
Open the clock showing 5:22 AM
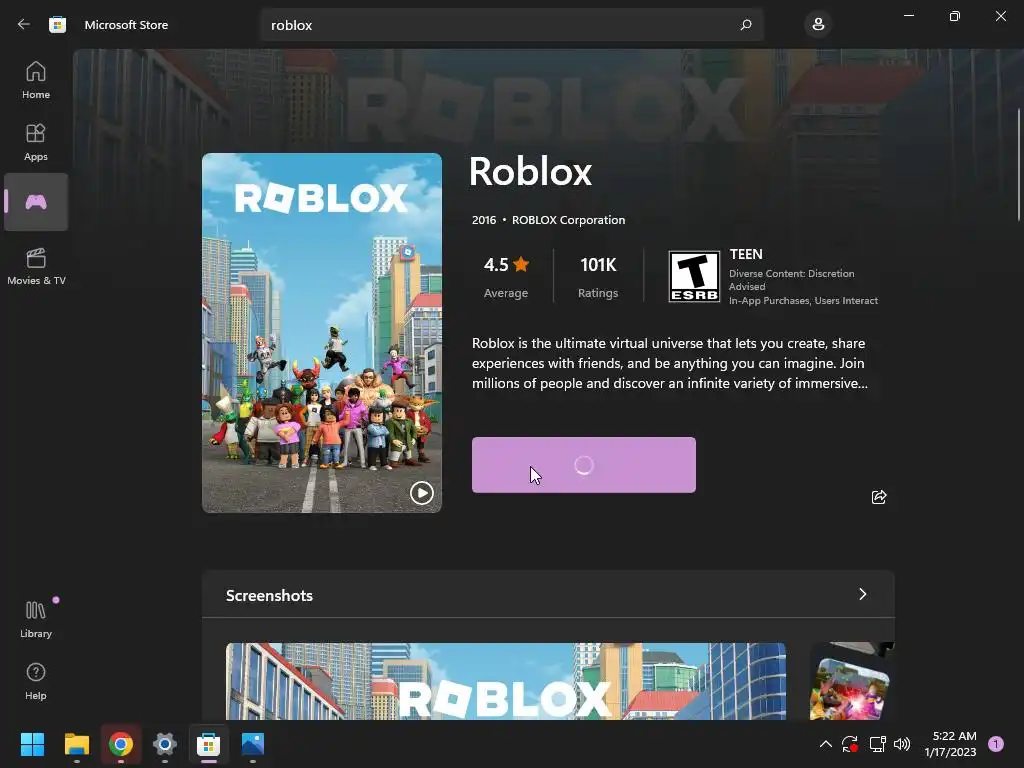(x=950, y=744)
